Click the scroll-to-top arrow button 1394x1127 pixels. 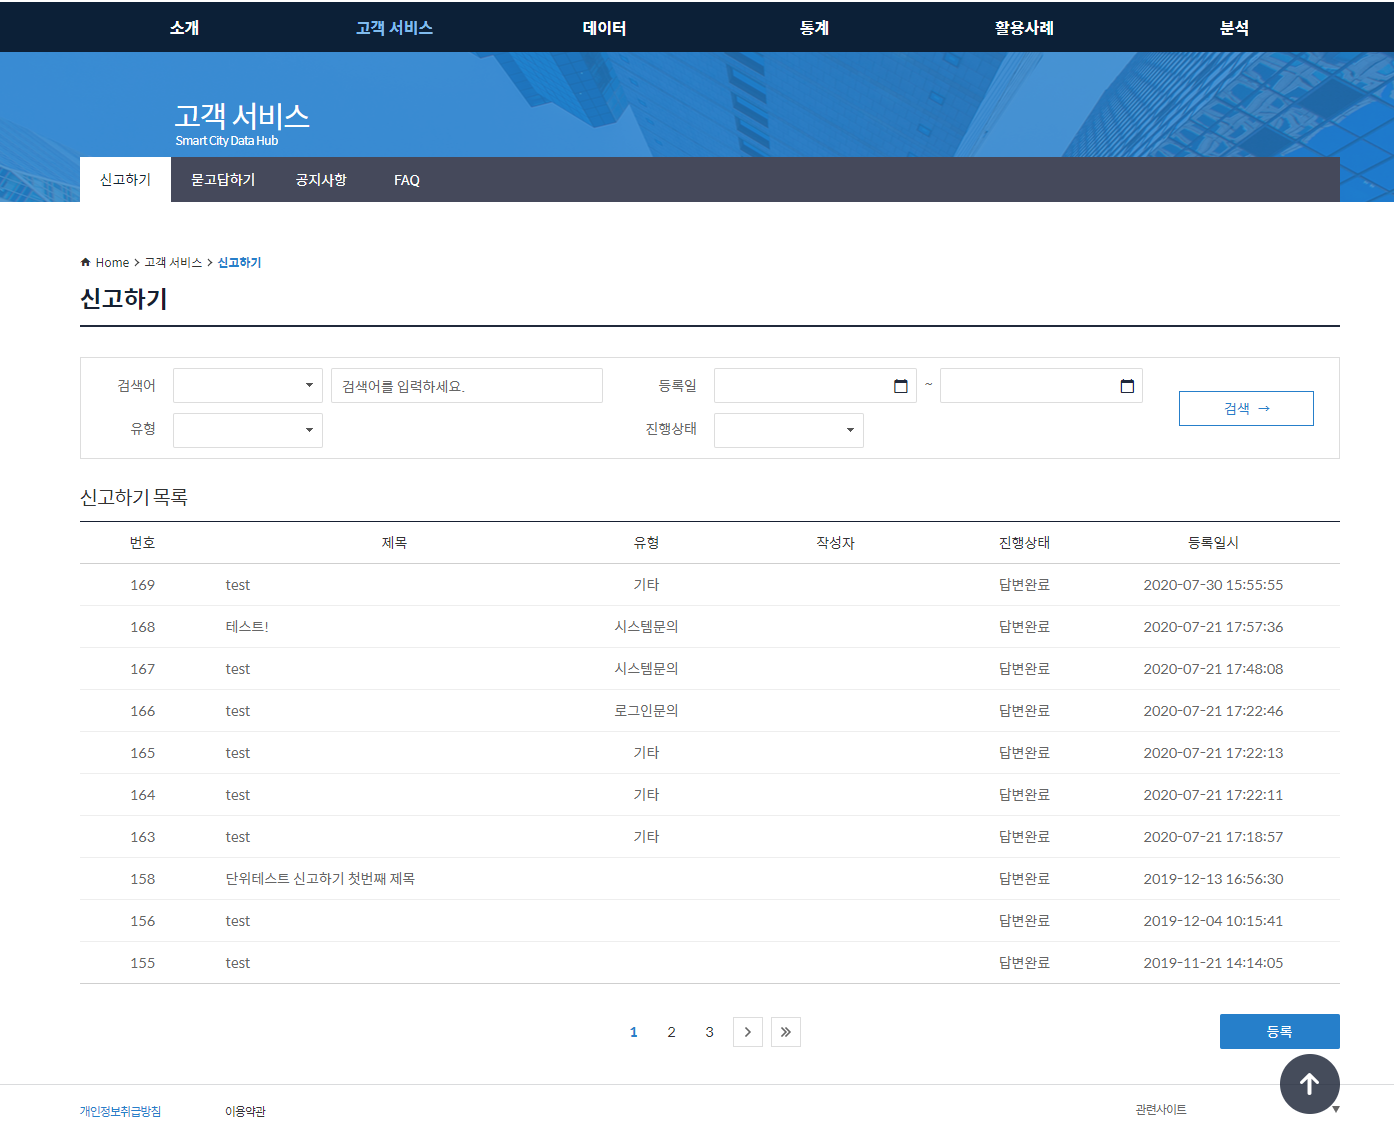pyautogui.click(x=1309, y=1083)
